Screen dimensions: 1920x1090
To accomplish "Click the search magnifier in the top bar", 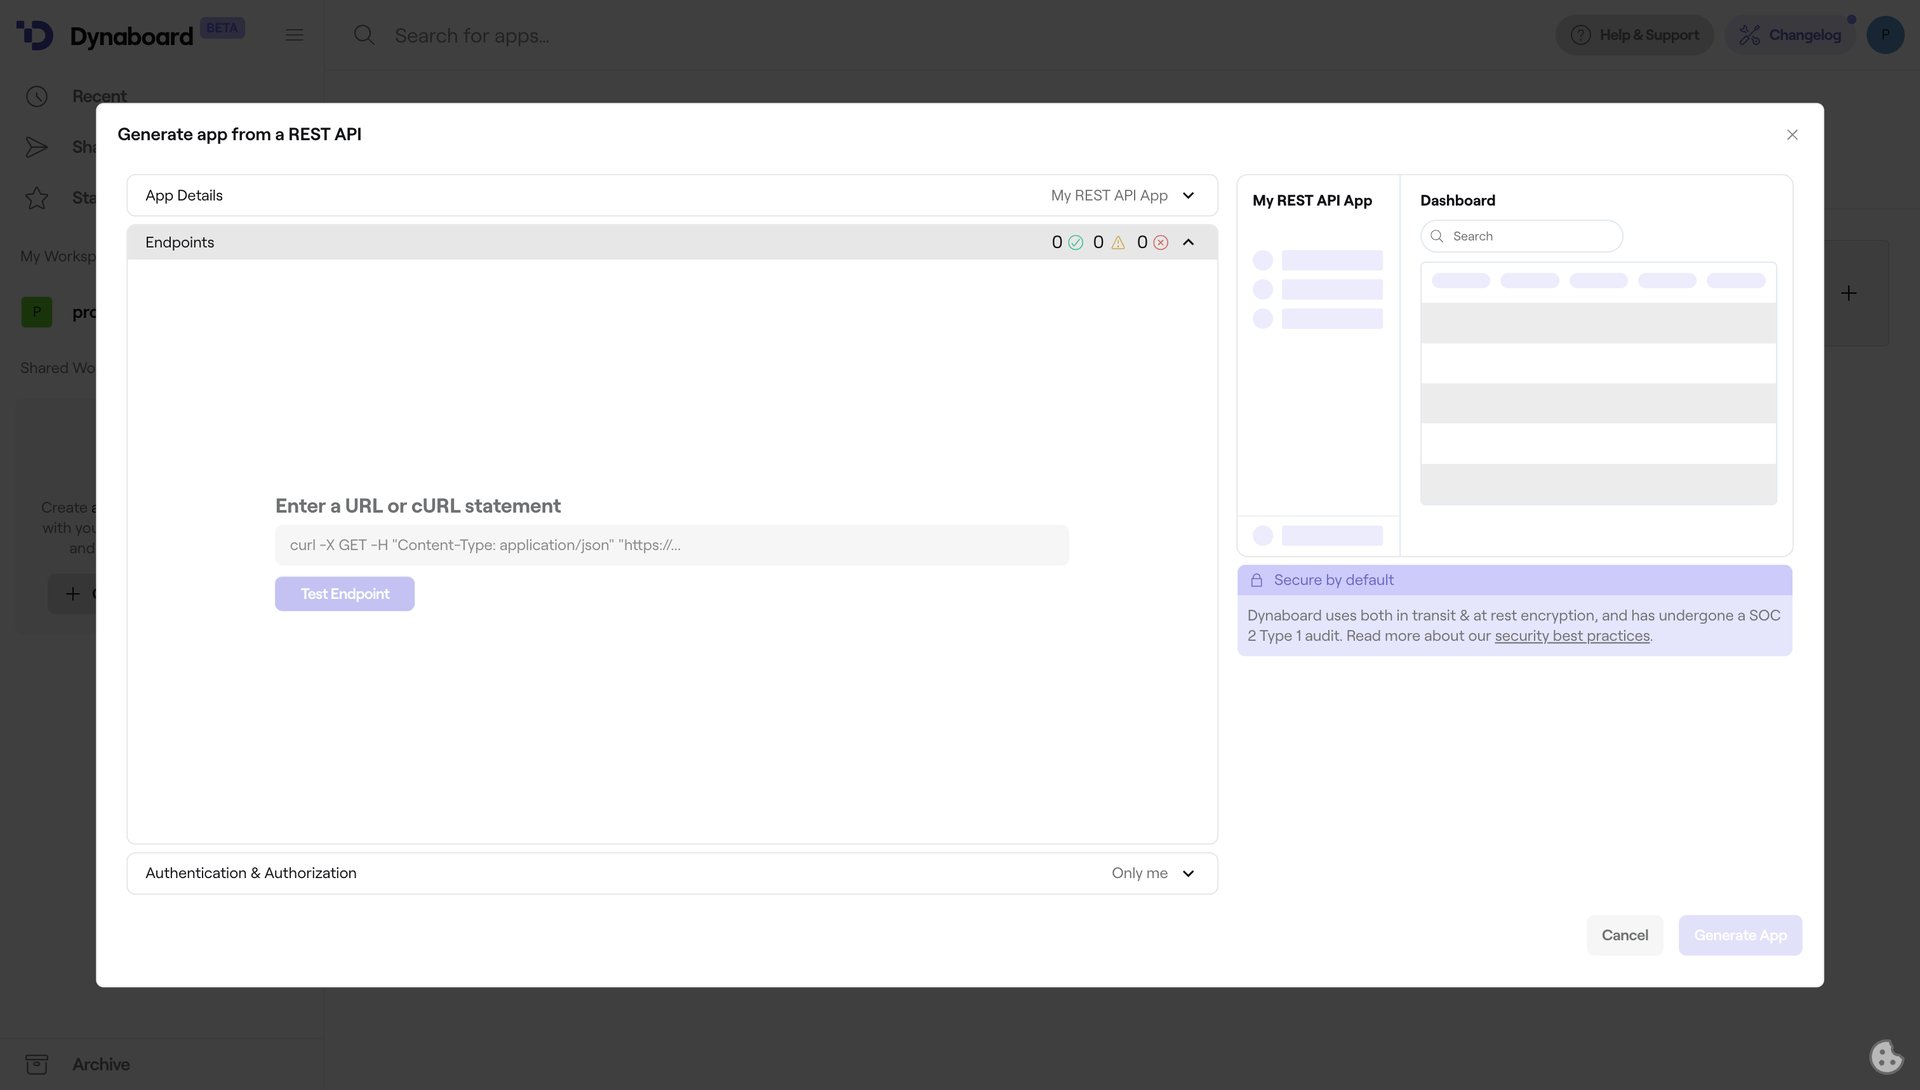I will coord(364,35).
